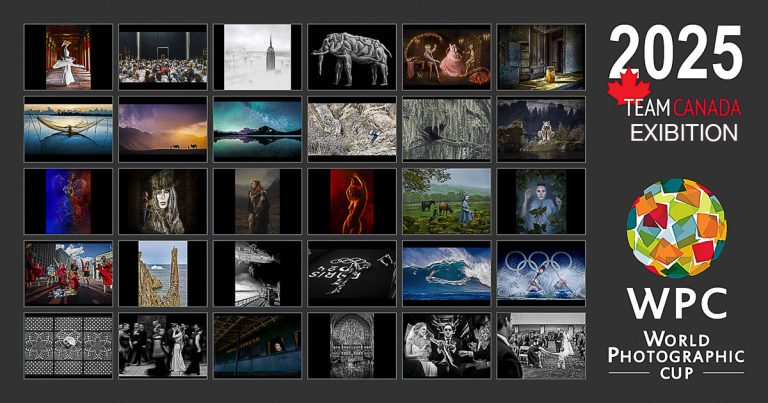Select the woman with horses field photo
768x403 pixels.
[446, 201]
